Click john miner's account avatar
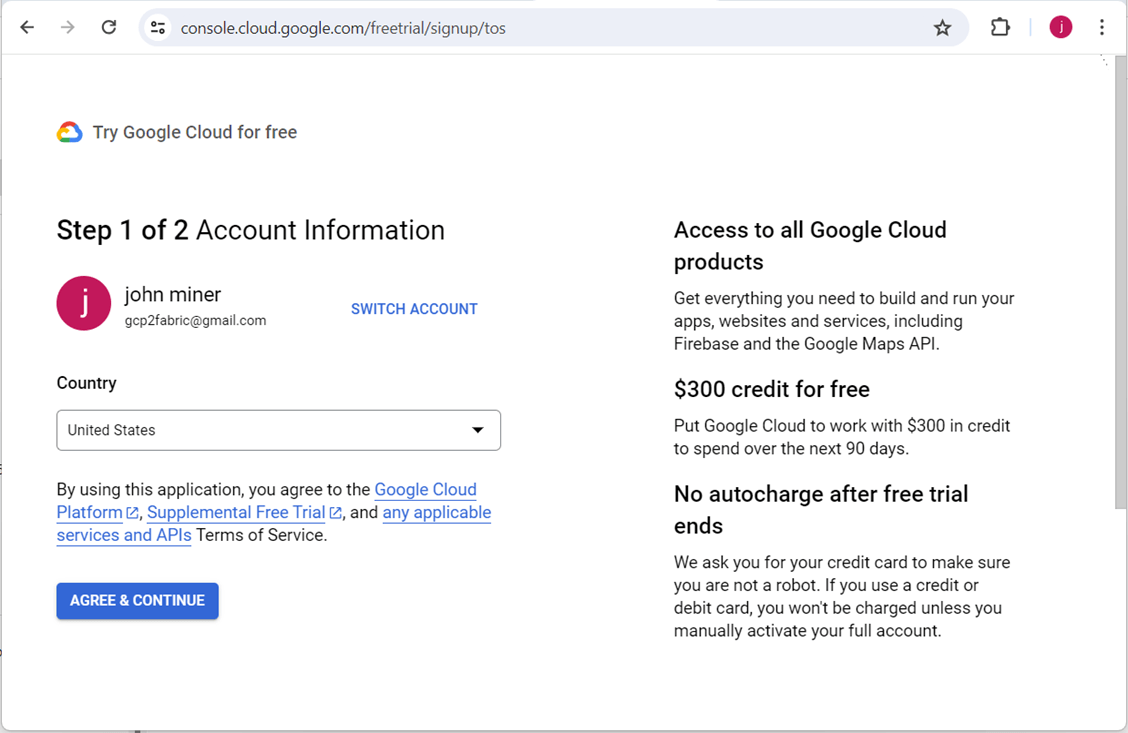Image resolution: width=1128 pixels, height=733 pixels. [83, 303]
